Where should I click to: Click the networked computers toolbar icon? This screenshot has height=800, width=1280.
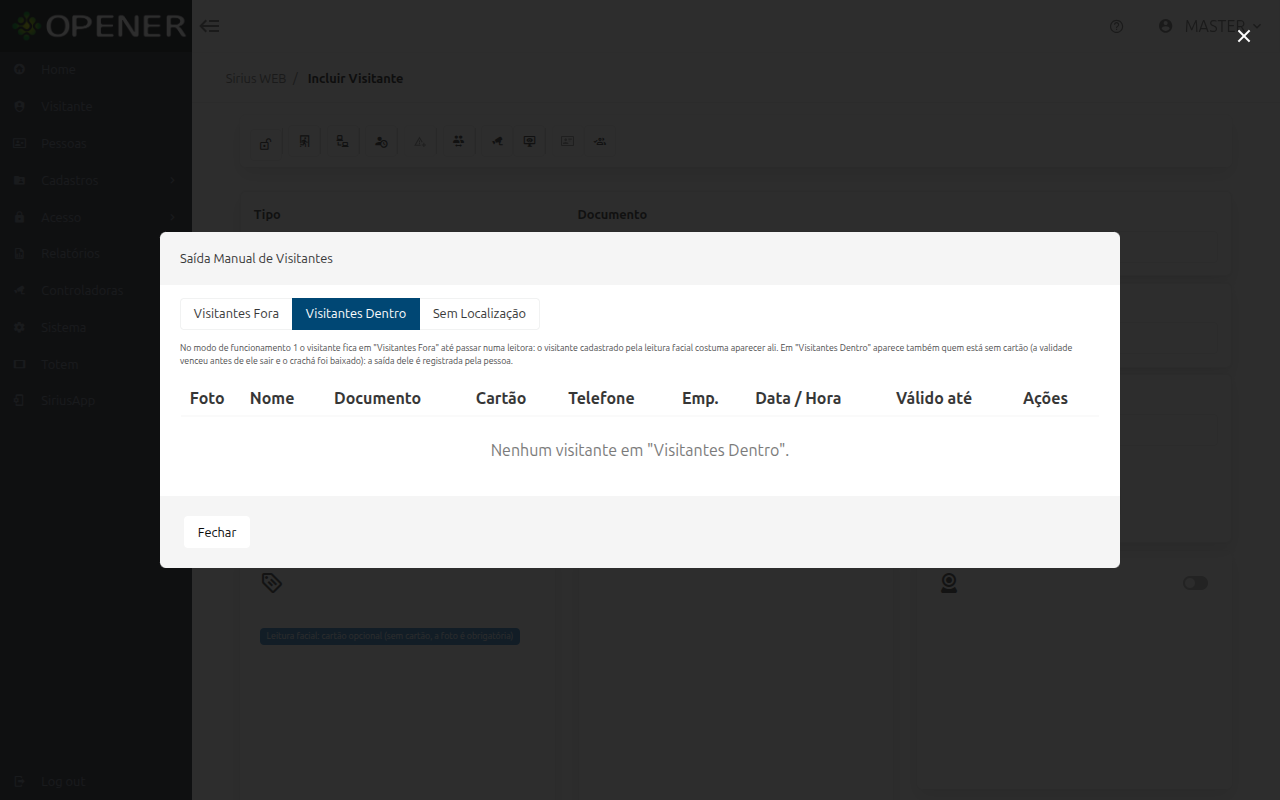point(342,141)
